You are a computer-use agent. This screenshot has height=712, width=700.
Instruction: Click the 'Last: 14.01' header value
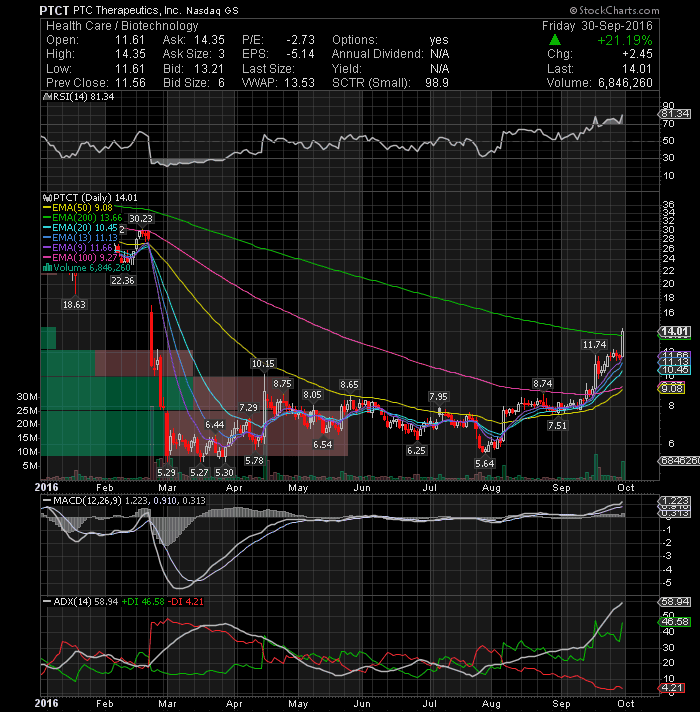(599, 69)
